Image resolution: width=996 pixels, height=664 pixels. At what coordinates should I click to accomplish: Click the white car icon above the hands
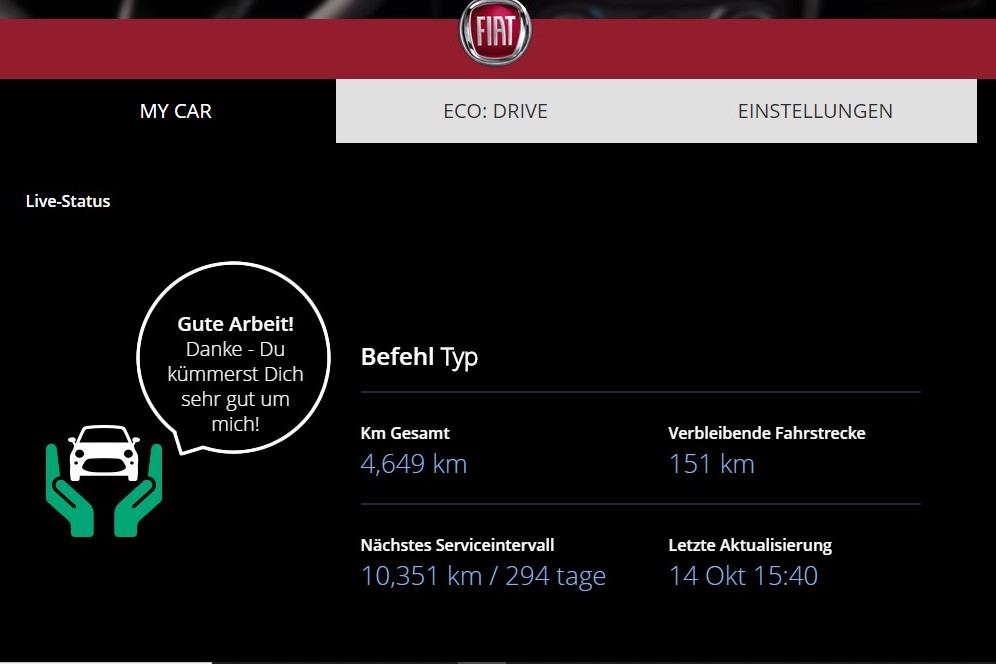point(104,452)
